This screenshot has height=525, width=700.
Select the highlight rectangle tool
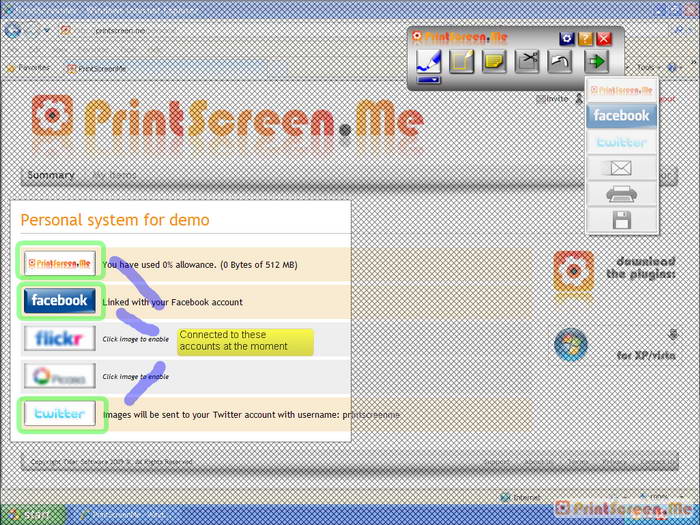pyautogui.click(x=461, y=61)
